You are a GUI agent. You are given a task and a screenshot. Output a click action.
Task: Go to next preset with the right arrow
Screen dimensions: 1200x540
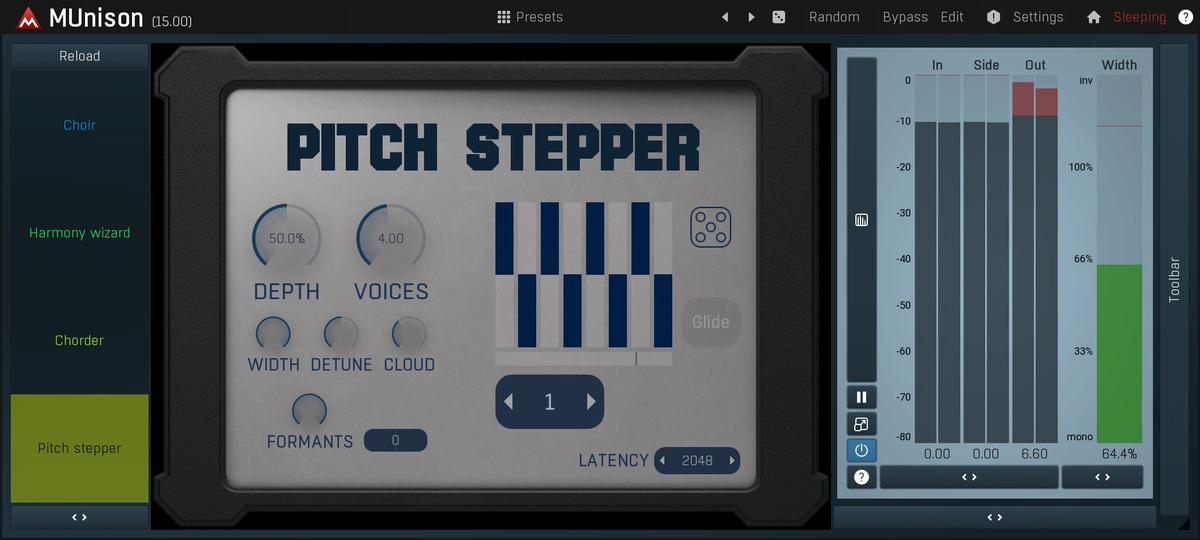(752, 17)
